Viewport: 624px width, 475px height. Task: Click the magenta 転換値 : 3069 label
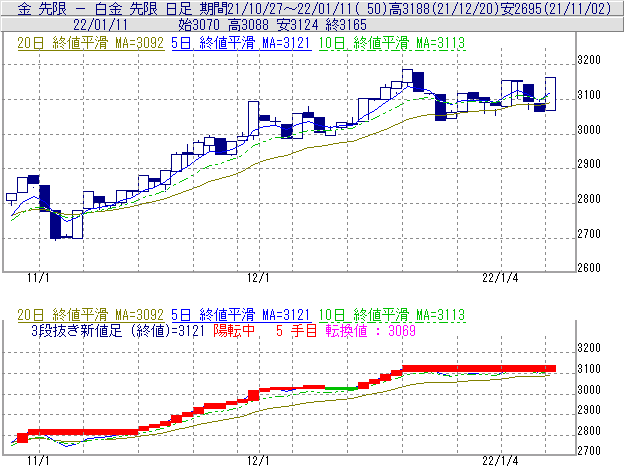(x=368, y=330)
